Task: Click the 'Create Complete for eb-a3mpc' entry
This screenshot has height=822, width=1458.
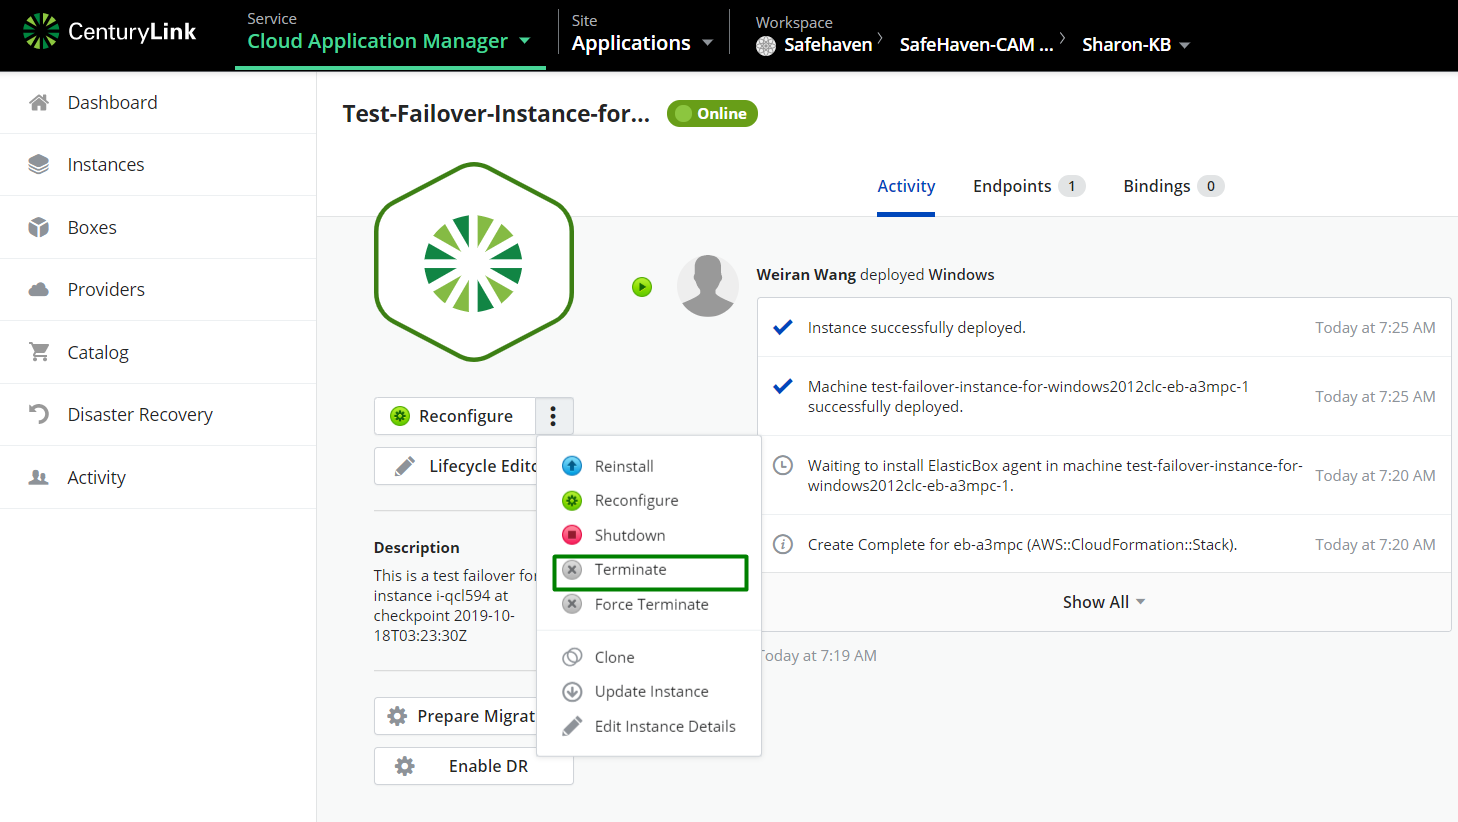Action: (x=1104, y=544)
